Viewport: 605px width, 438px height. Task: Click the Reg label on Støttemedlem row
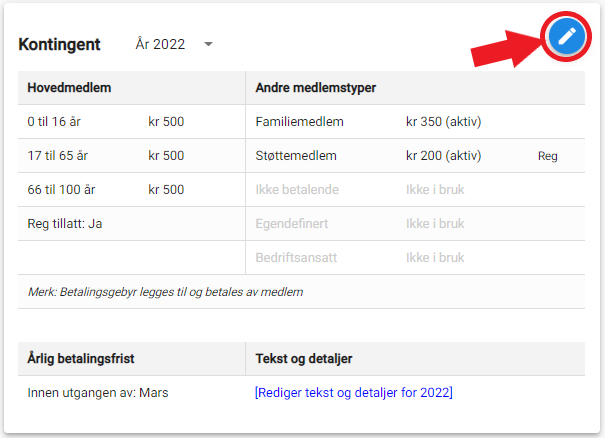coord(548,156)
